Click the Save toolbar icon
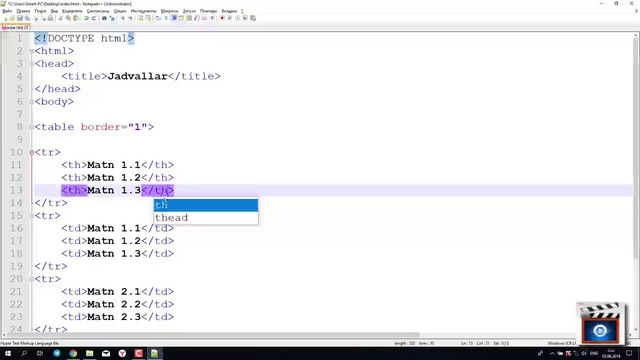640x360 pixels. point(20,18)
